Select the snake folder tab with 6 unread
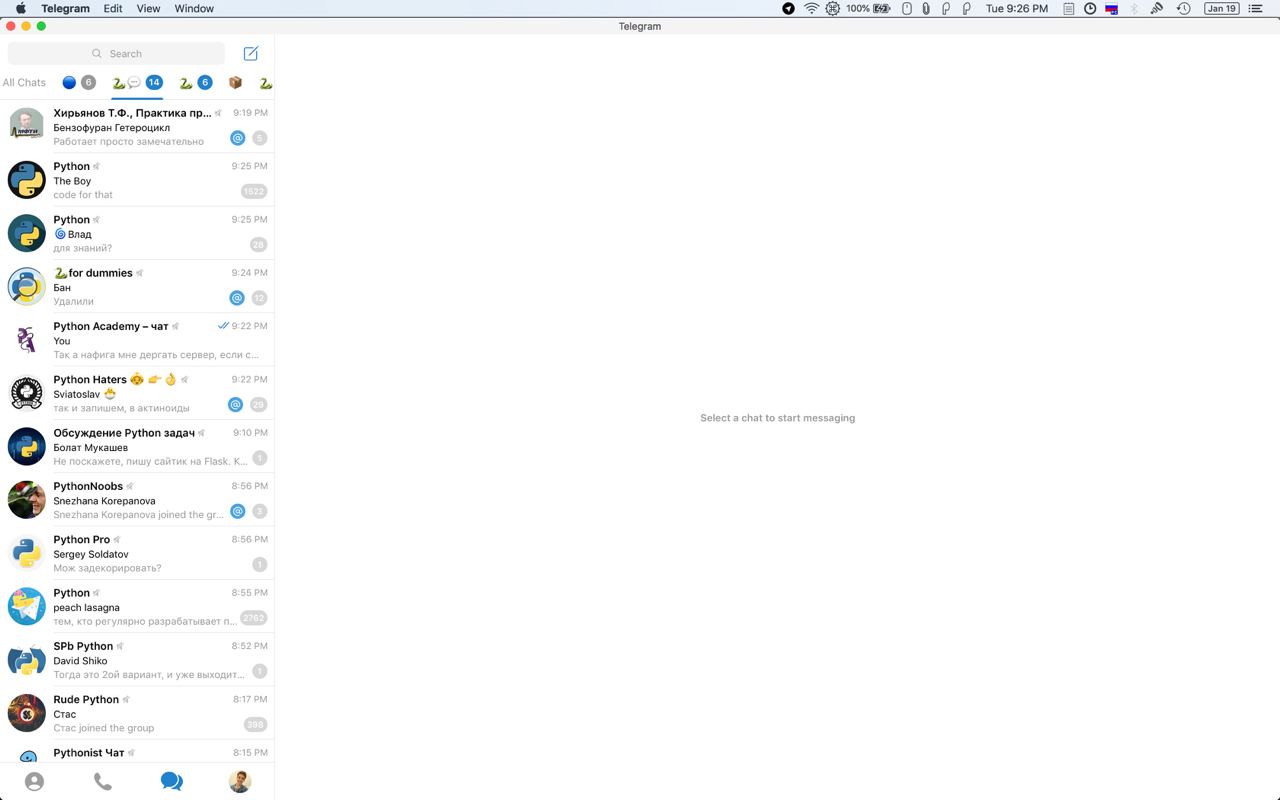 point(196,83)
